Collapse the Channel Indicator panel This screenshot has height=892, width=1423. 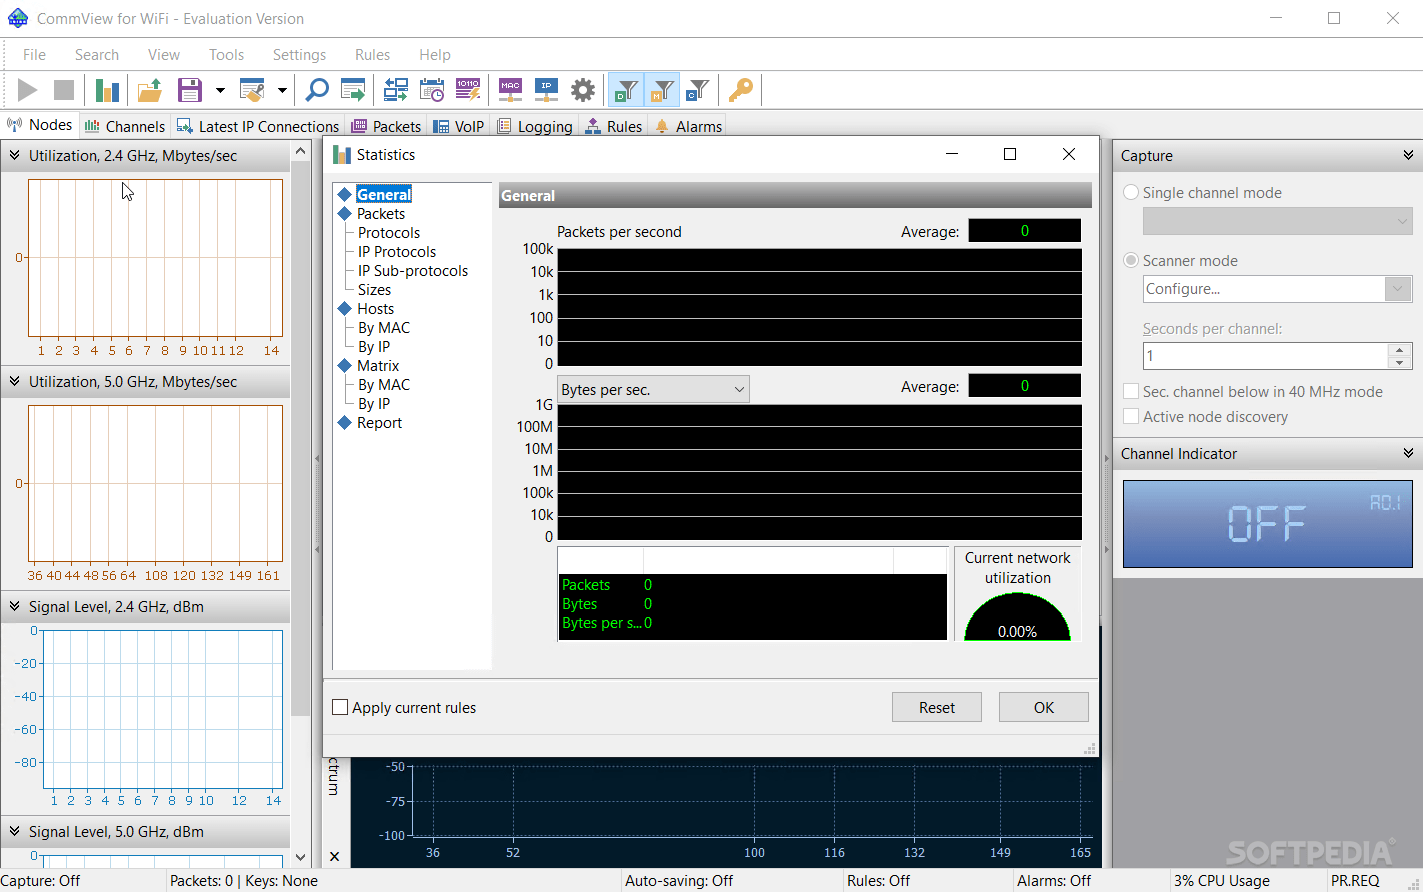[1406, 453]
